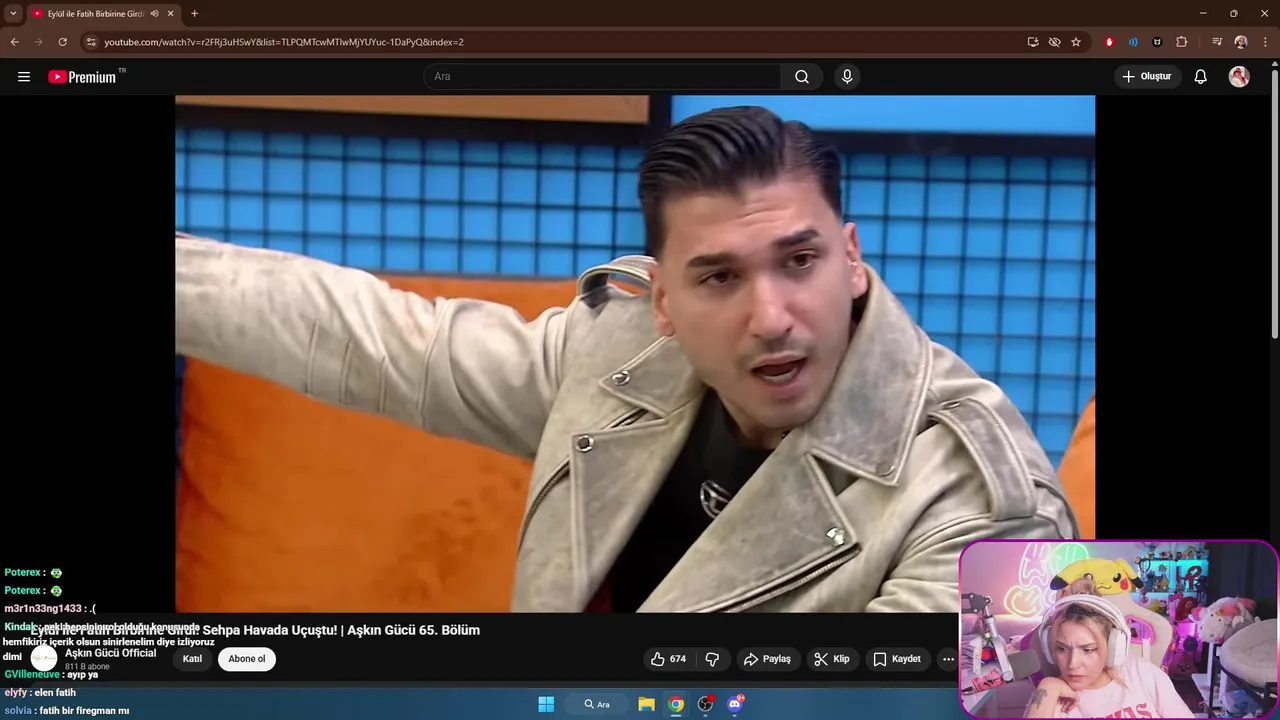Click m3r1n33ng1433 chat message
The height and width of the screenshot is (720, 1280).
[50, 608]
